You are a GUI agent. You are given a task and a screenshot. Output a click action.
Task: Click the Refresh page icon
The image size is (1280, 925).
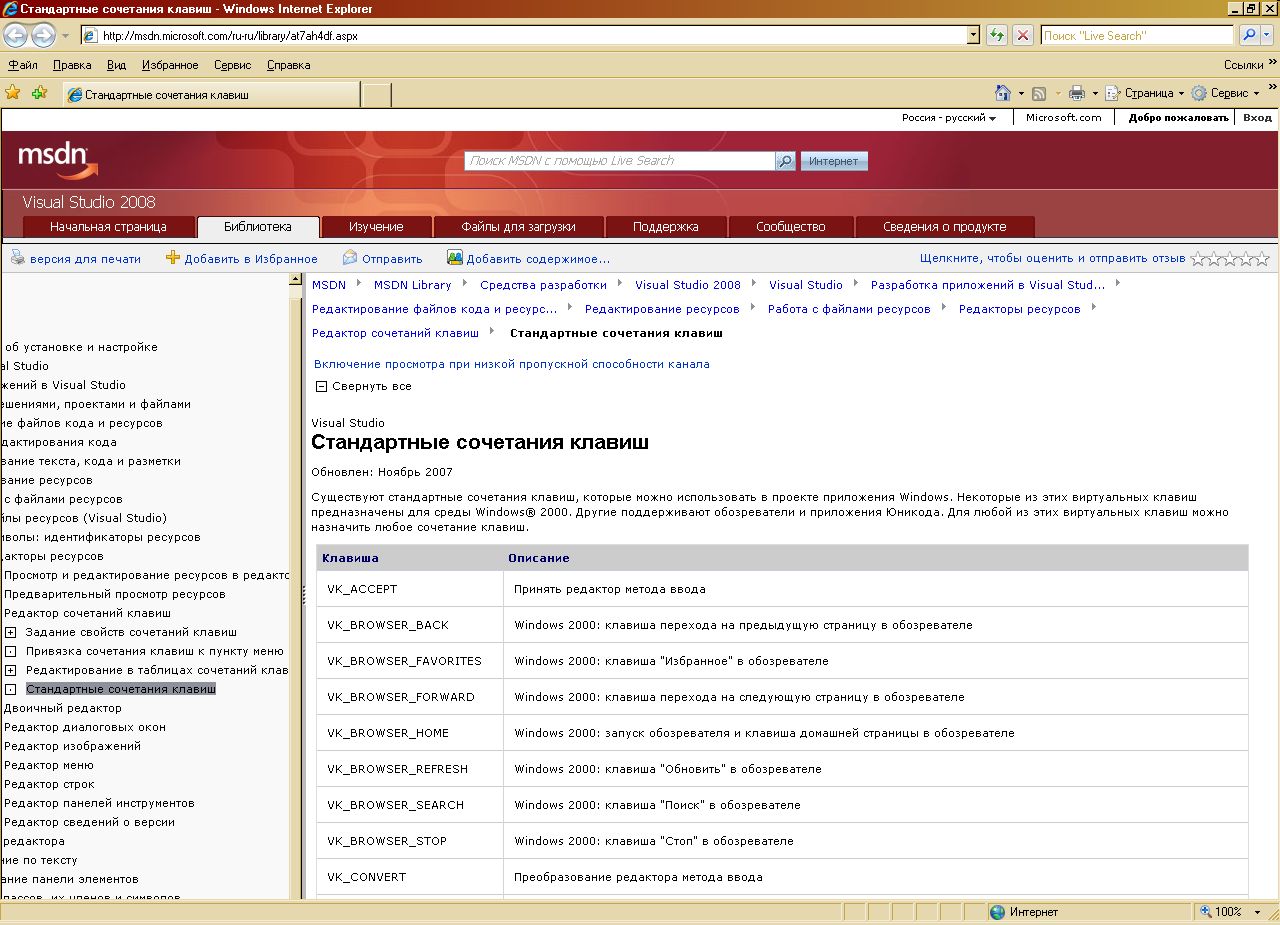click(x=996, y=35)
